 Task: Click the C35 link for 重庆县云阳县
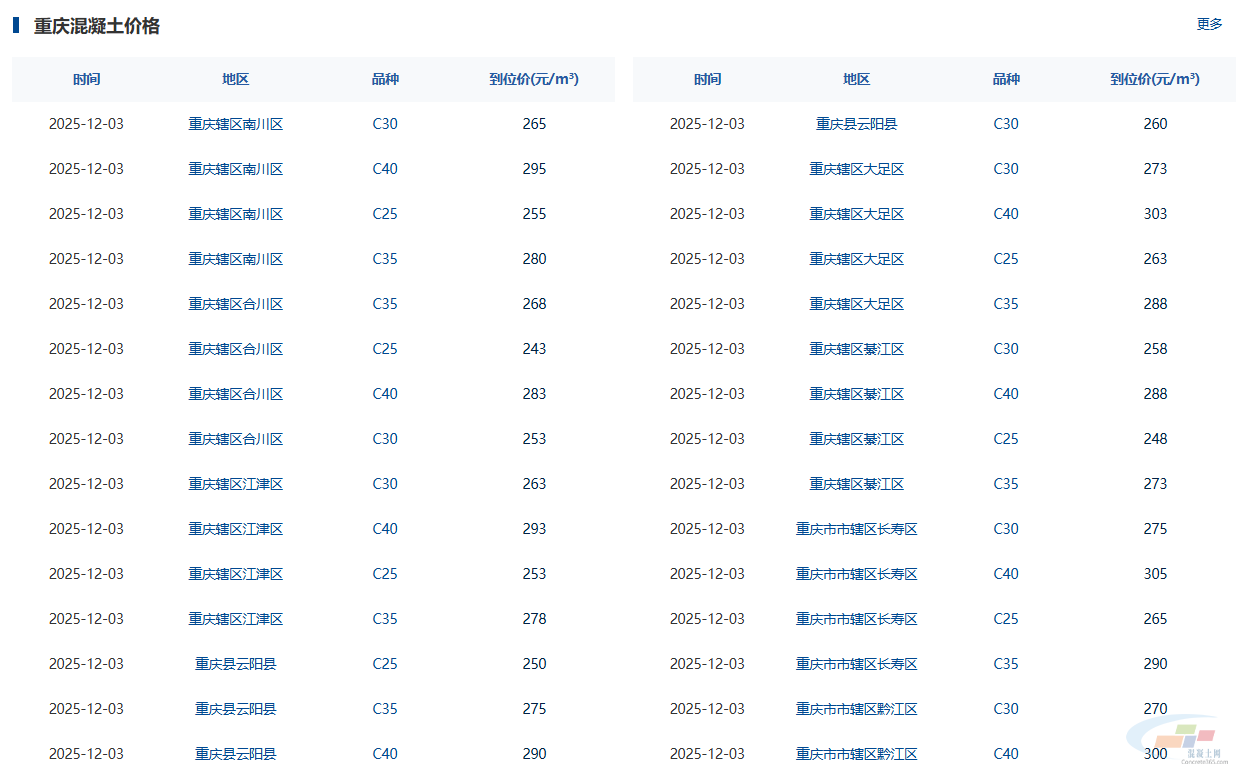385,709
